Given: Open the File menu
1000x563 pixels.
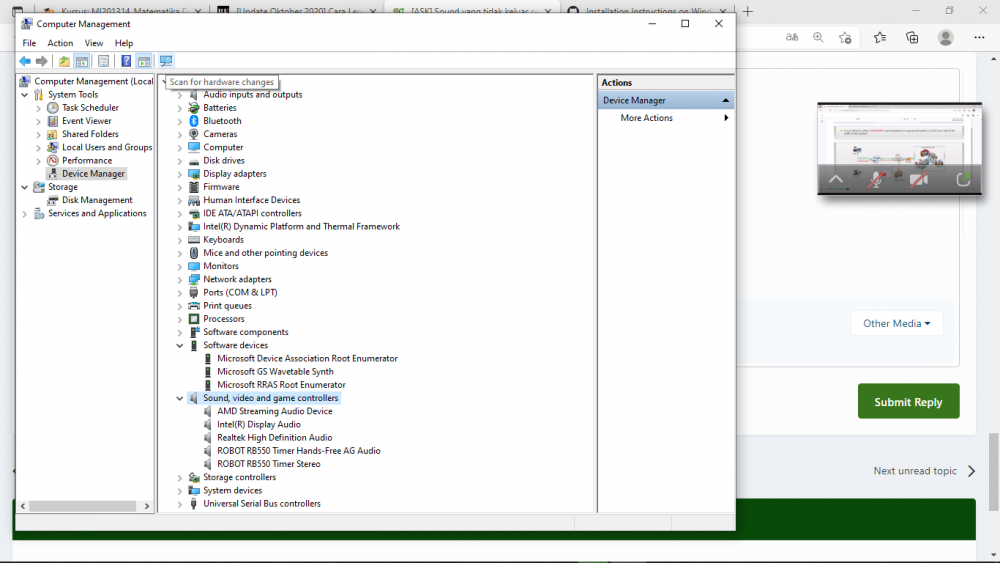Looking at the screenshot, I should (x=29, y=43).
